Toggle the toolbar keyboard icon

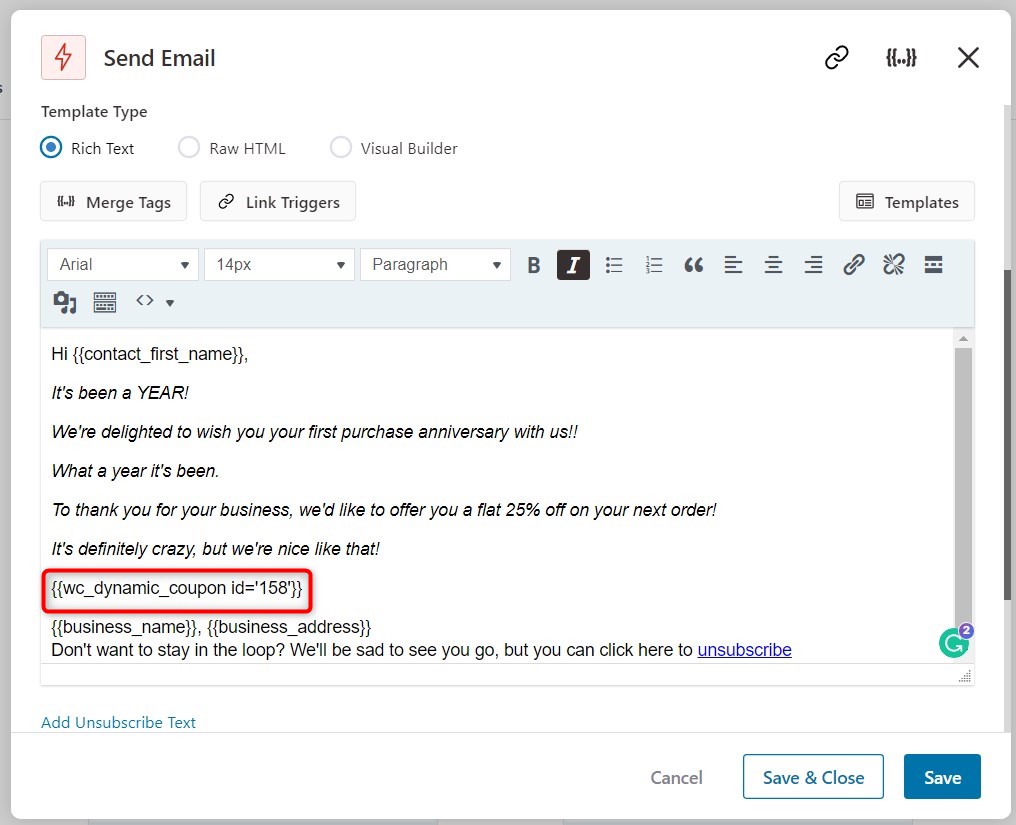104,302
